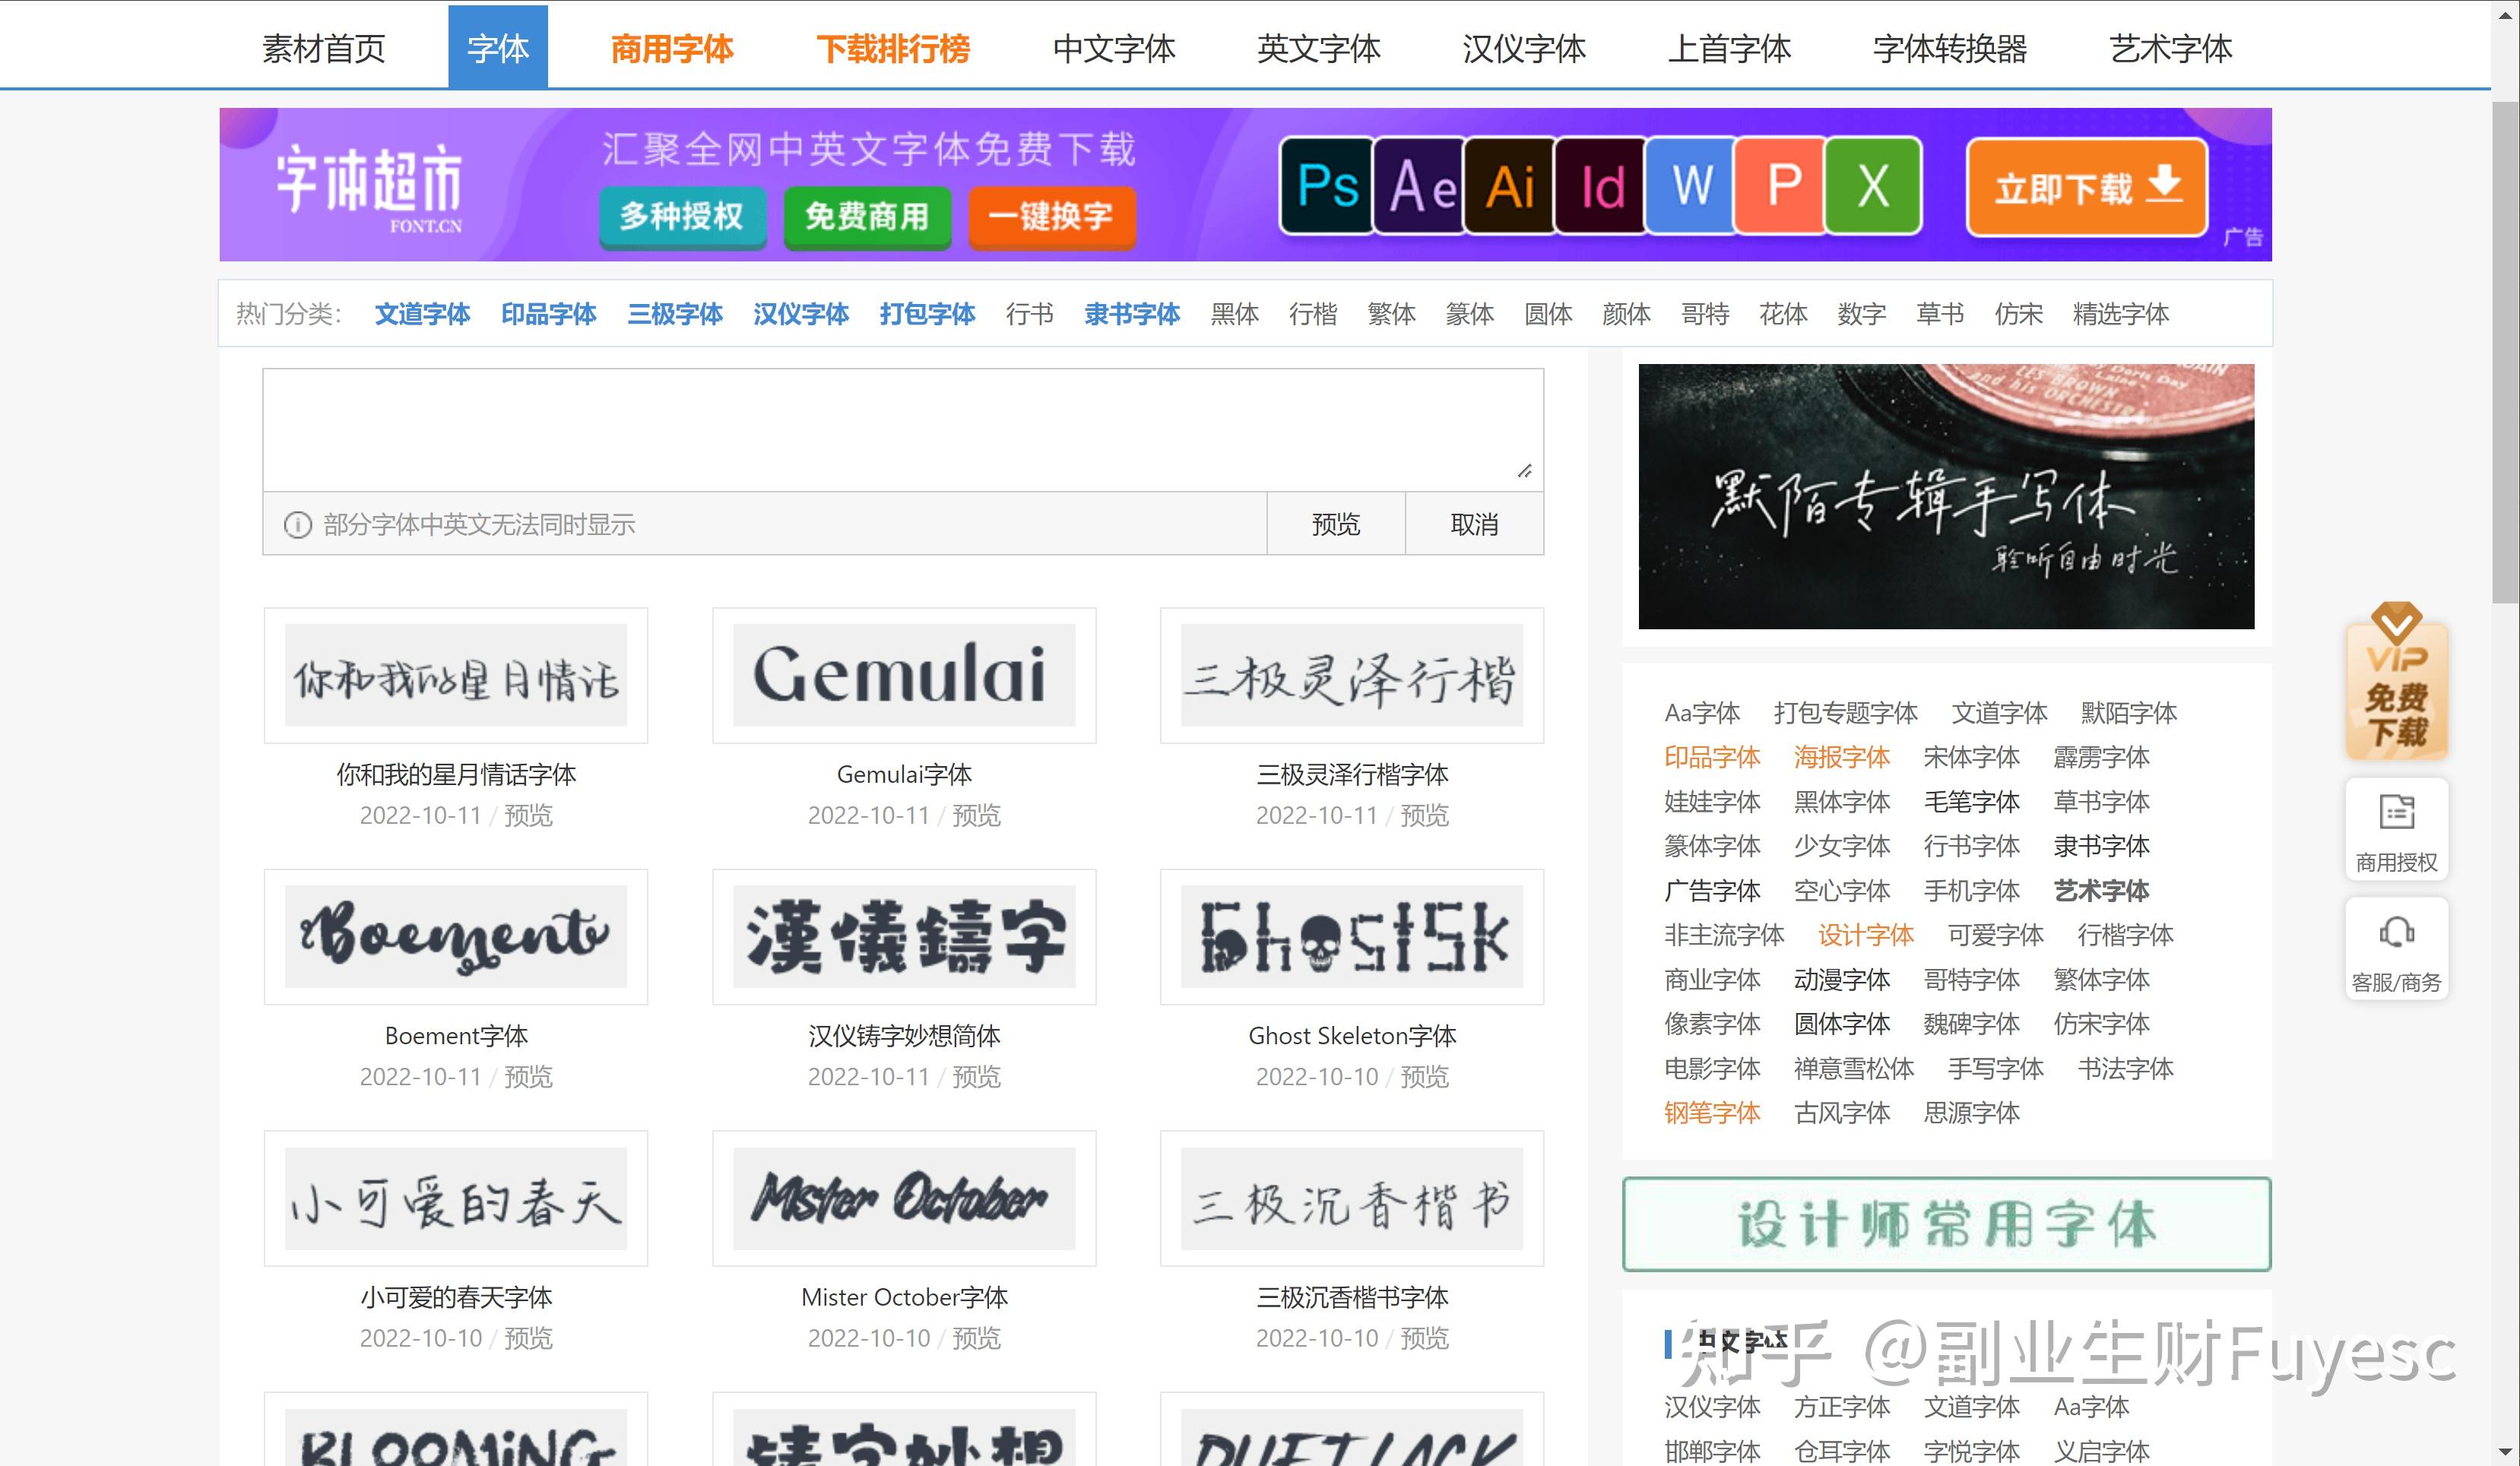Screen dimensions: 2520x1466
Task: Open 毛笔字体 in sidebar tags
Action: tap(1971, 801)
